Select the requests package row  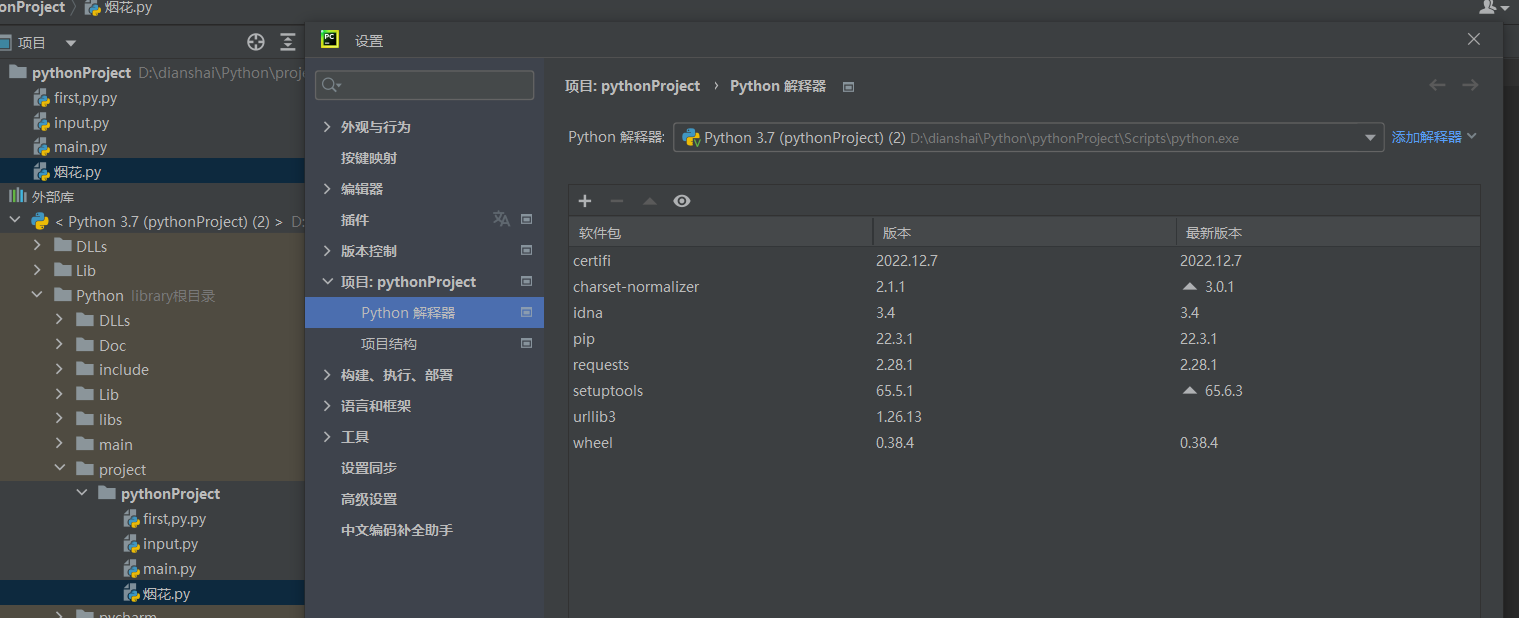(x=1024, y=364)
